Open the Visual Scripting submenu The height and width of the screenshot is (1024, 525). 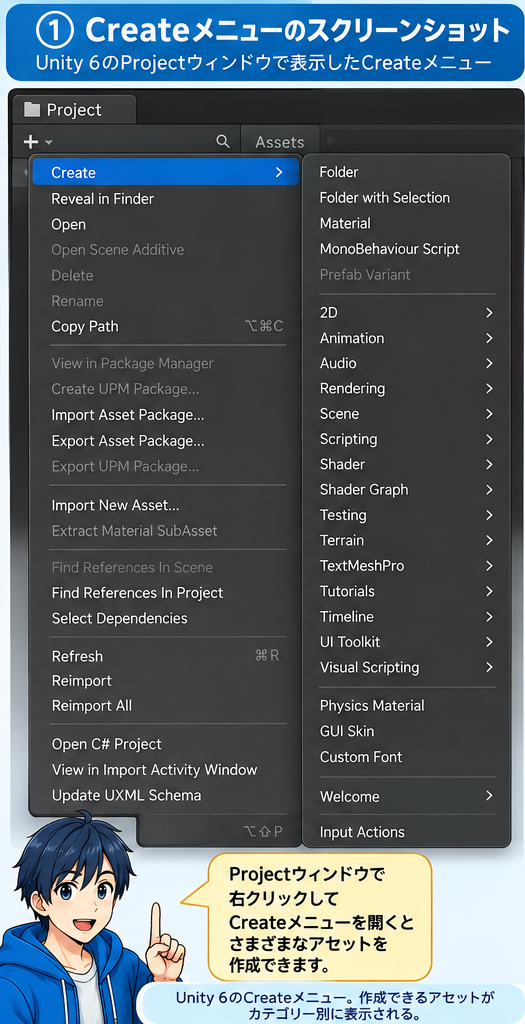406,668
